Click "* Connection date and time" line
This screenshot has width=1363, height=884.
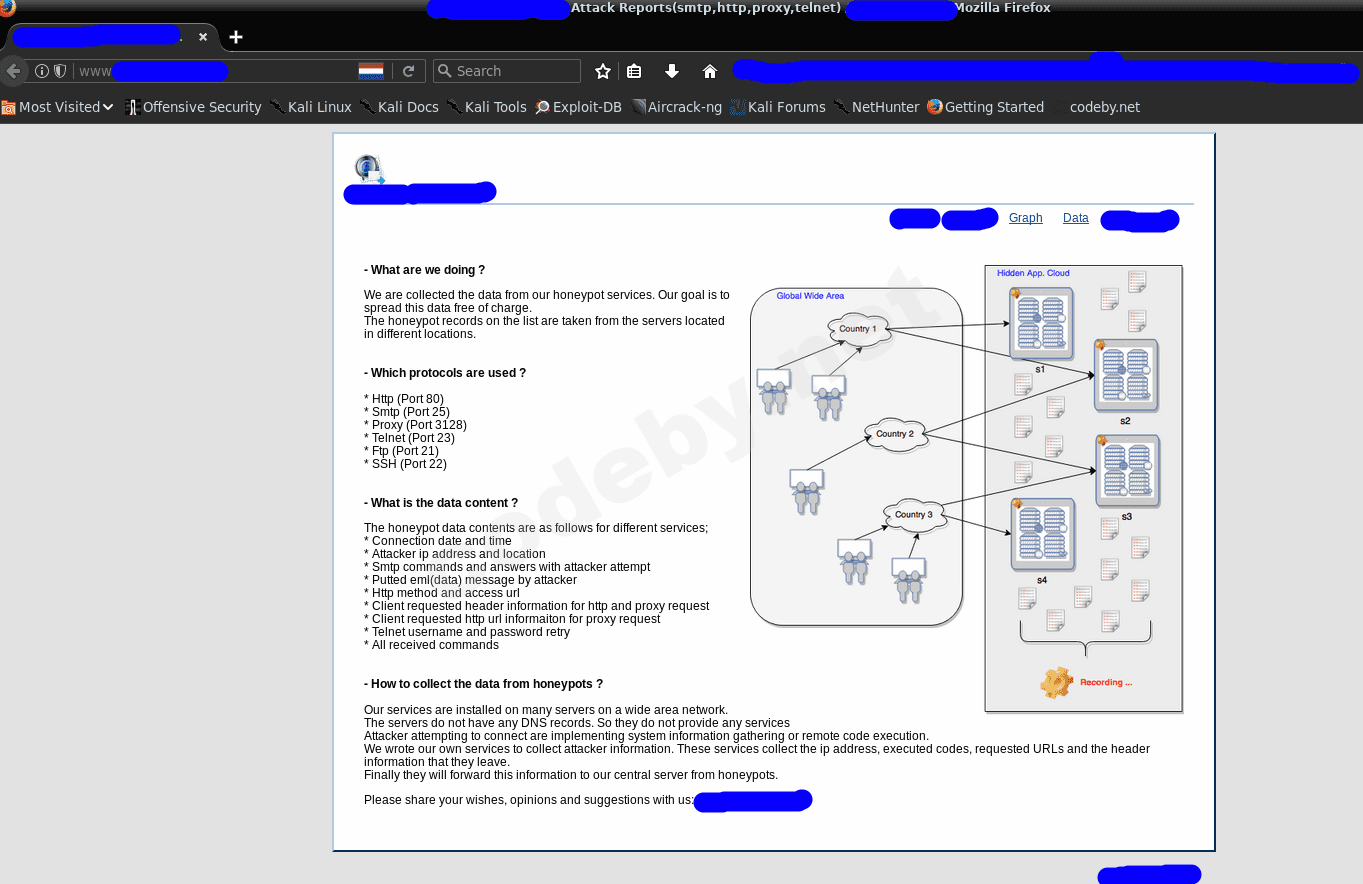pos(438,541)
